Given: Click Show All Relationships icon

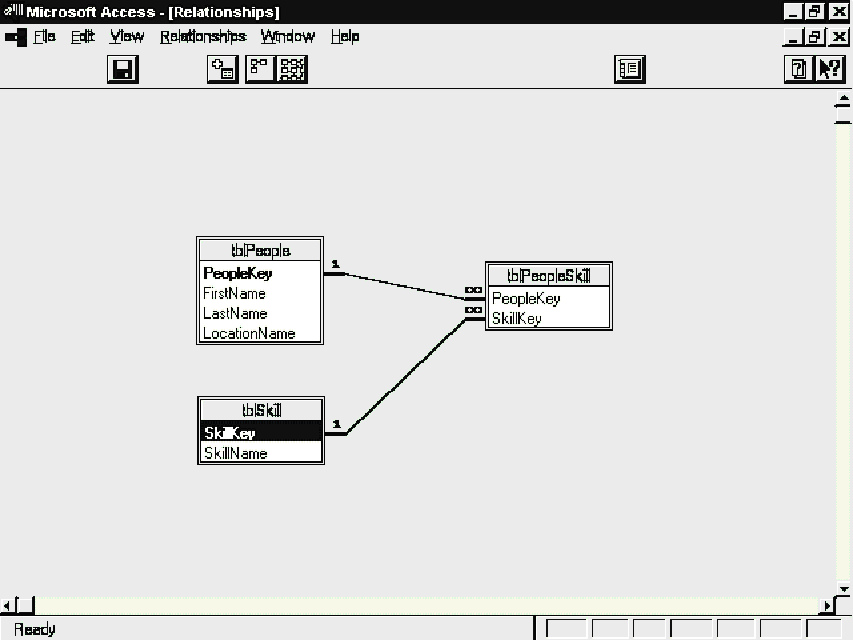Looking at the screenshot, I should (x=292, y=69).
